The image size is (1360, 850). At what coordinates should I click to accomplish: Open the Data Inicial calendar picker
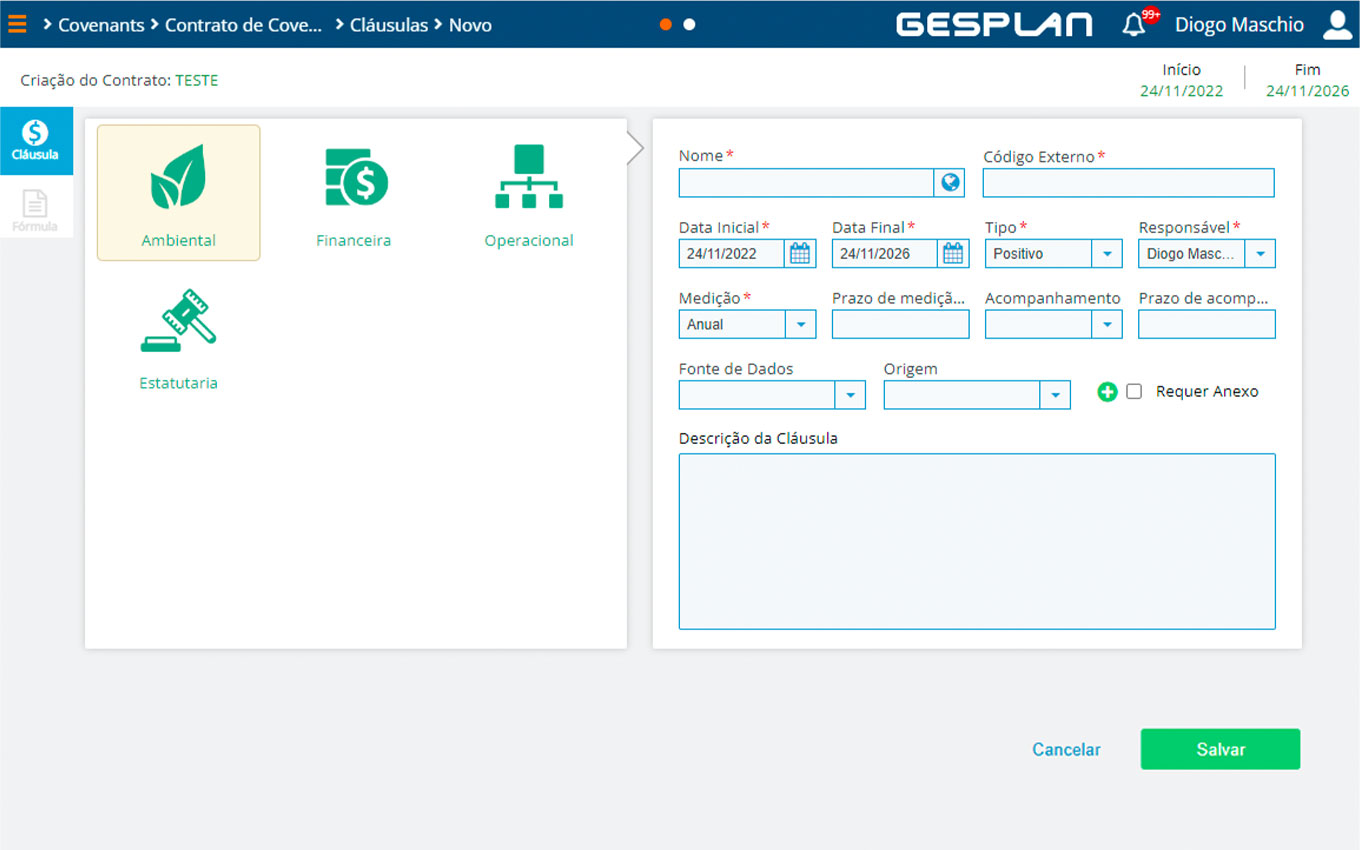coord(800,254)
